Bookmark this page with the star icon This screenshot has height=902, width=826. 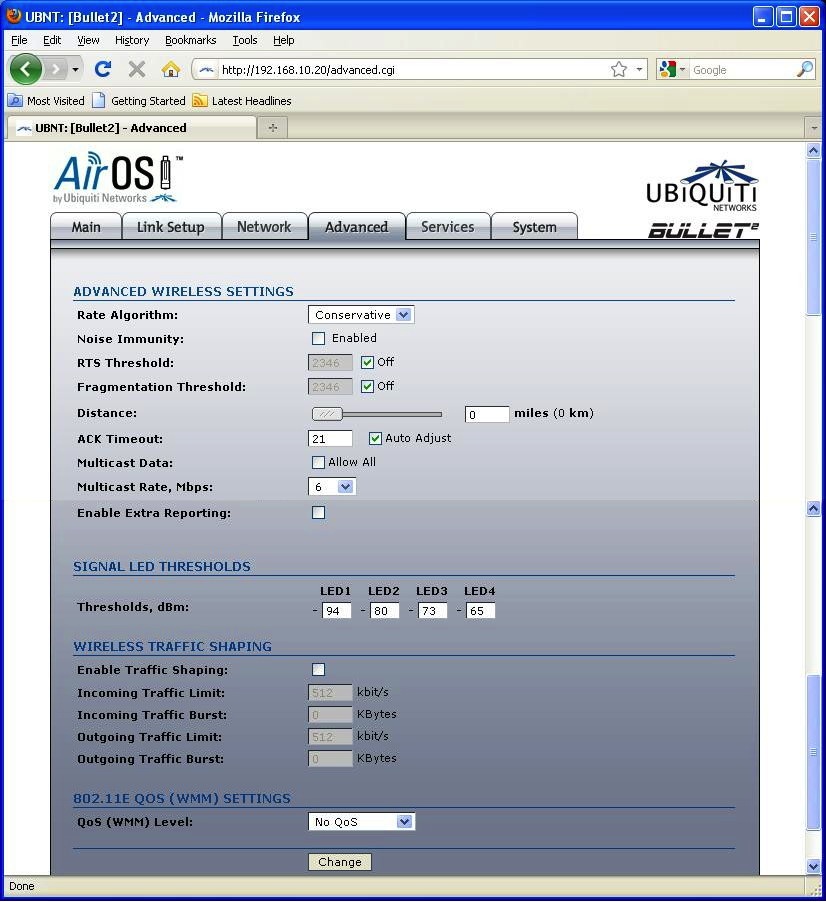619,69
